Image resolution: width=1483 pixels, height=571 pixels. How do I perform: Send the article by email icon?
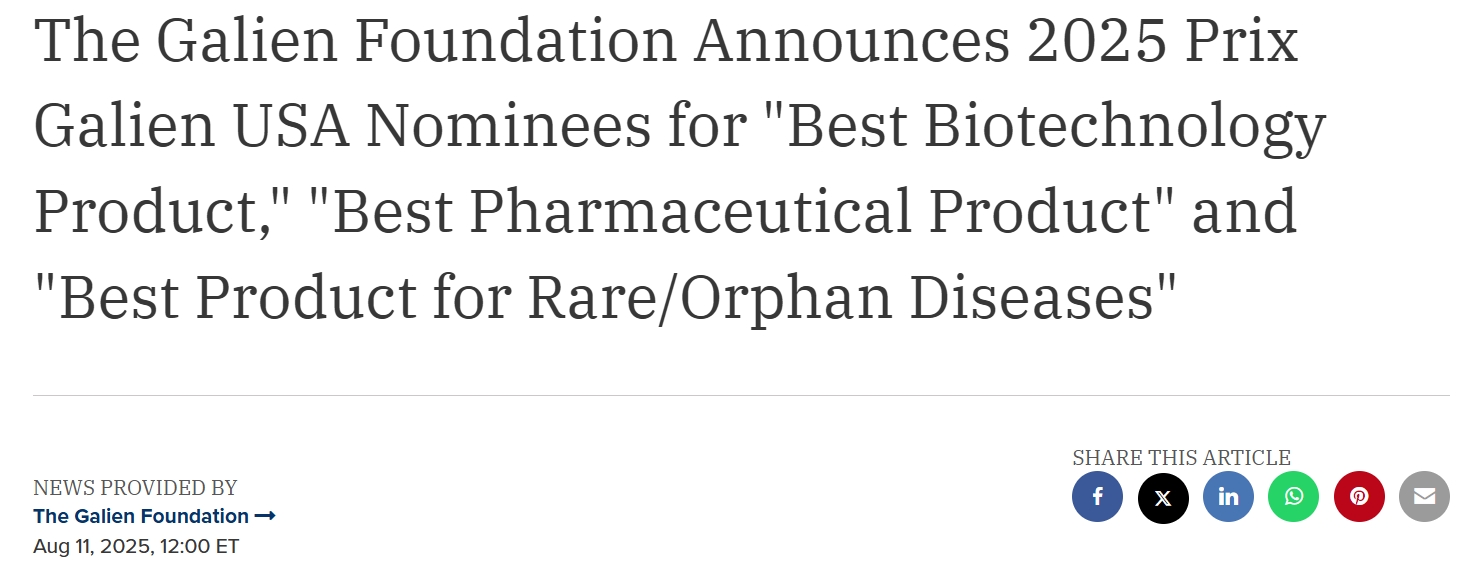click(1424, 497)
